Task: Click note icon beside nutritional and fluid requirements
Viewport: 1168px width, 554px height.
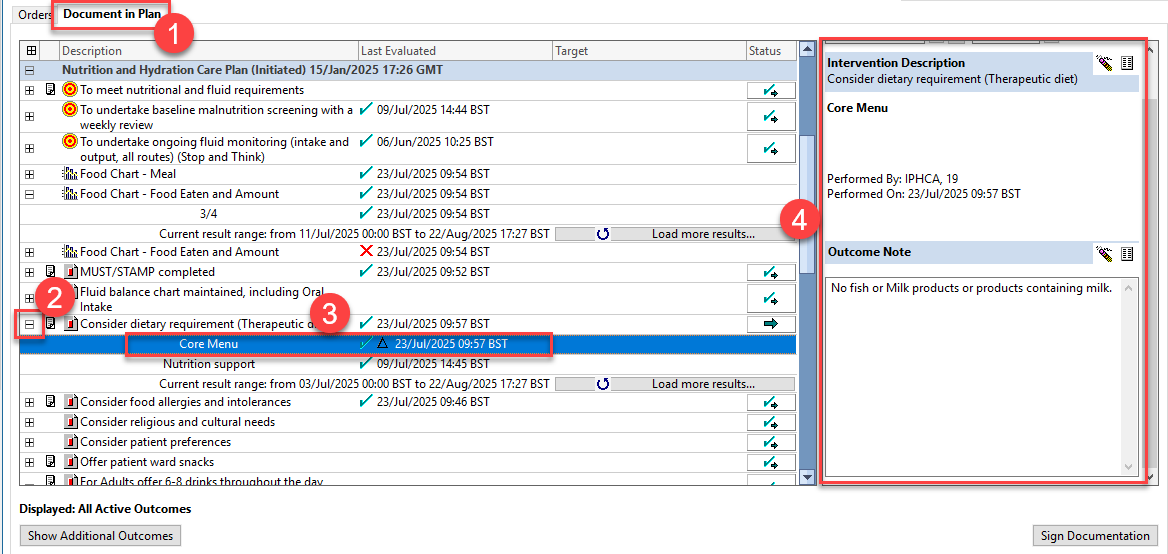Action: pos(51,90)
